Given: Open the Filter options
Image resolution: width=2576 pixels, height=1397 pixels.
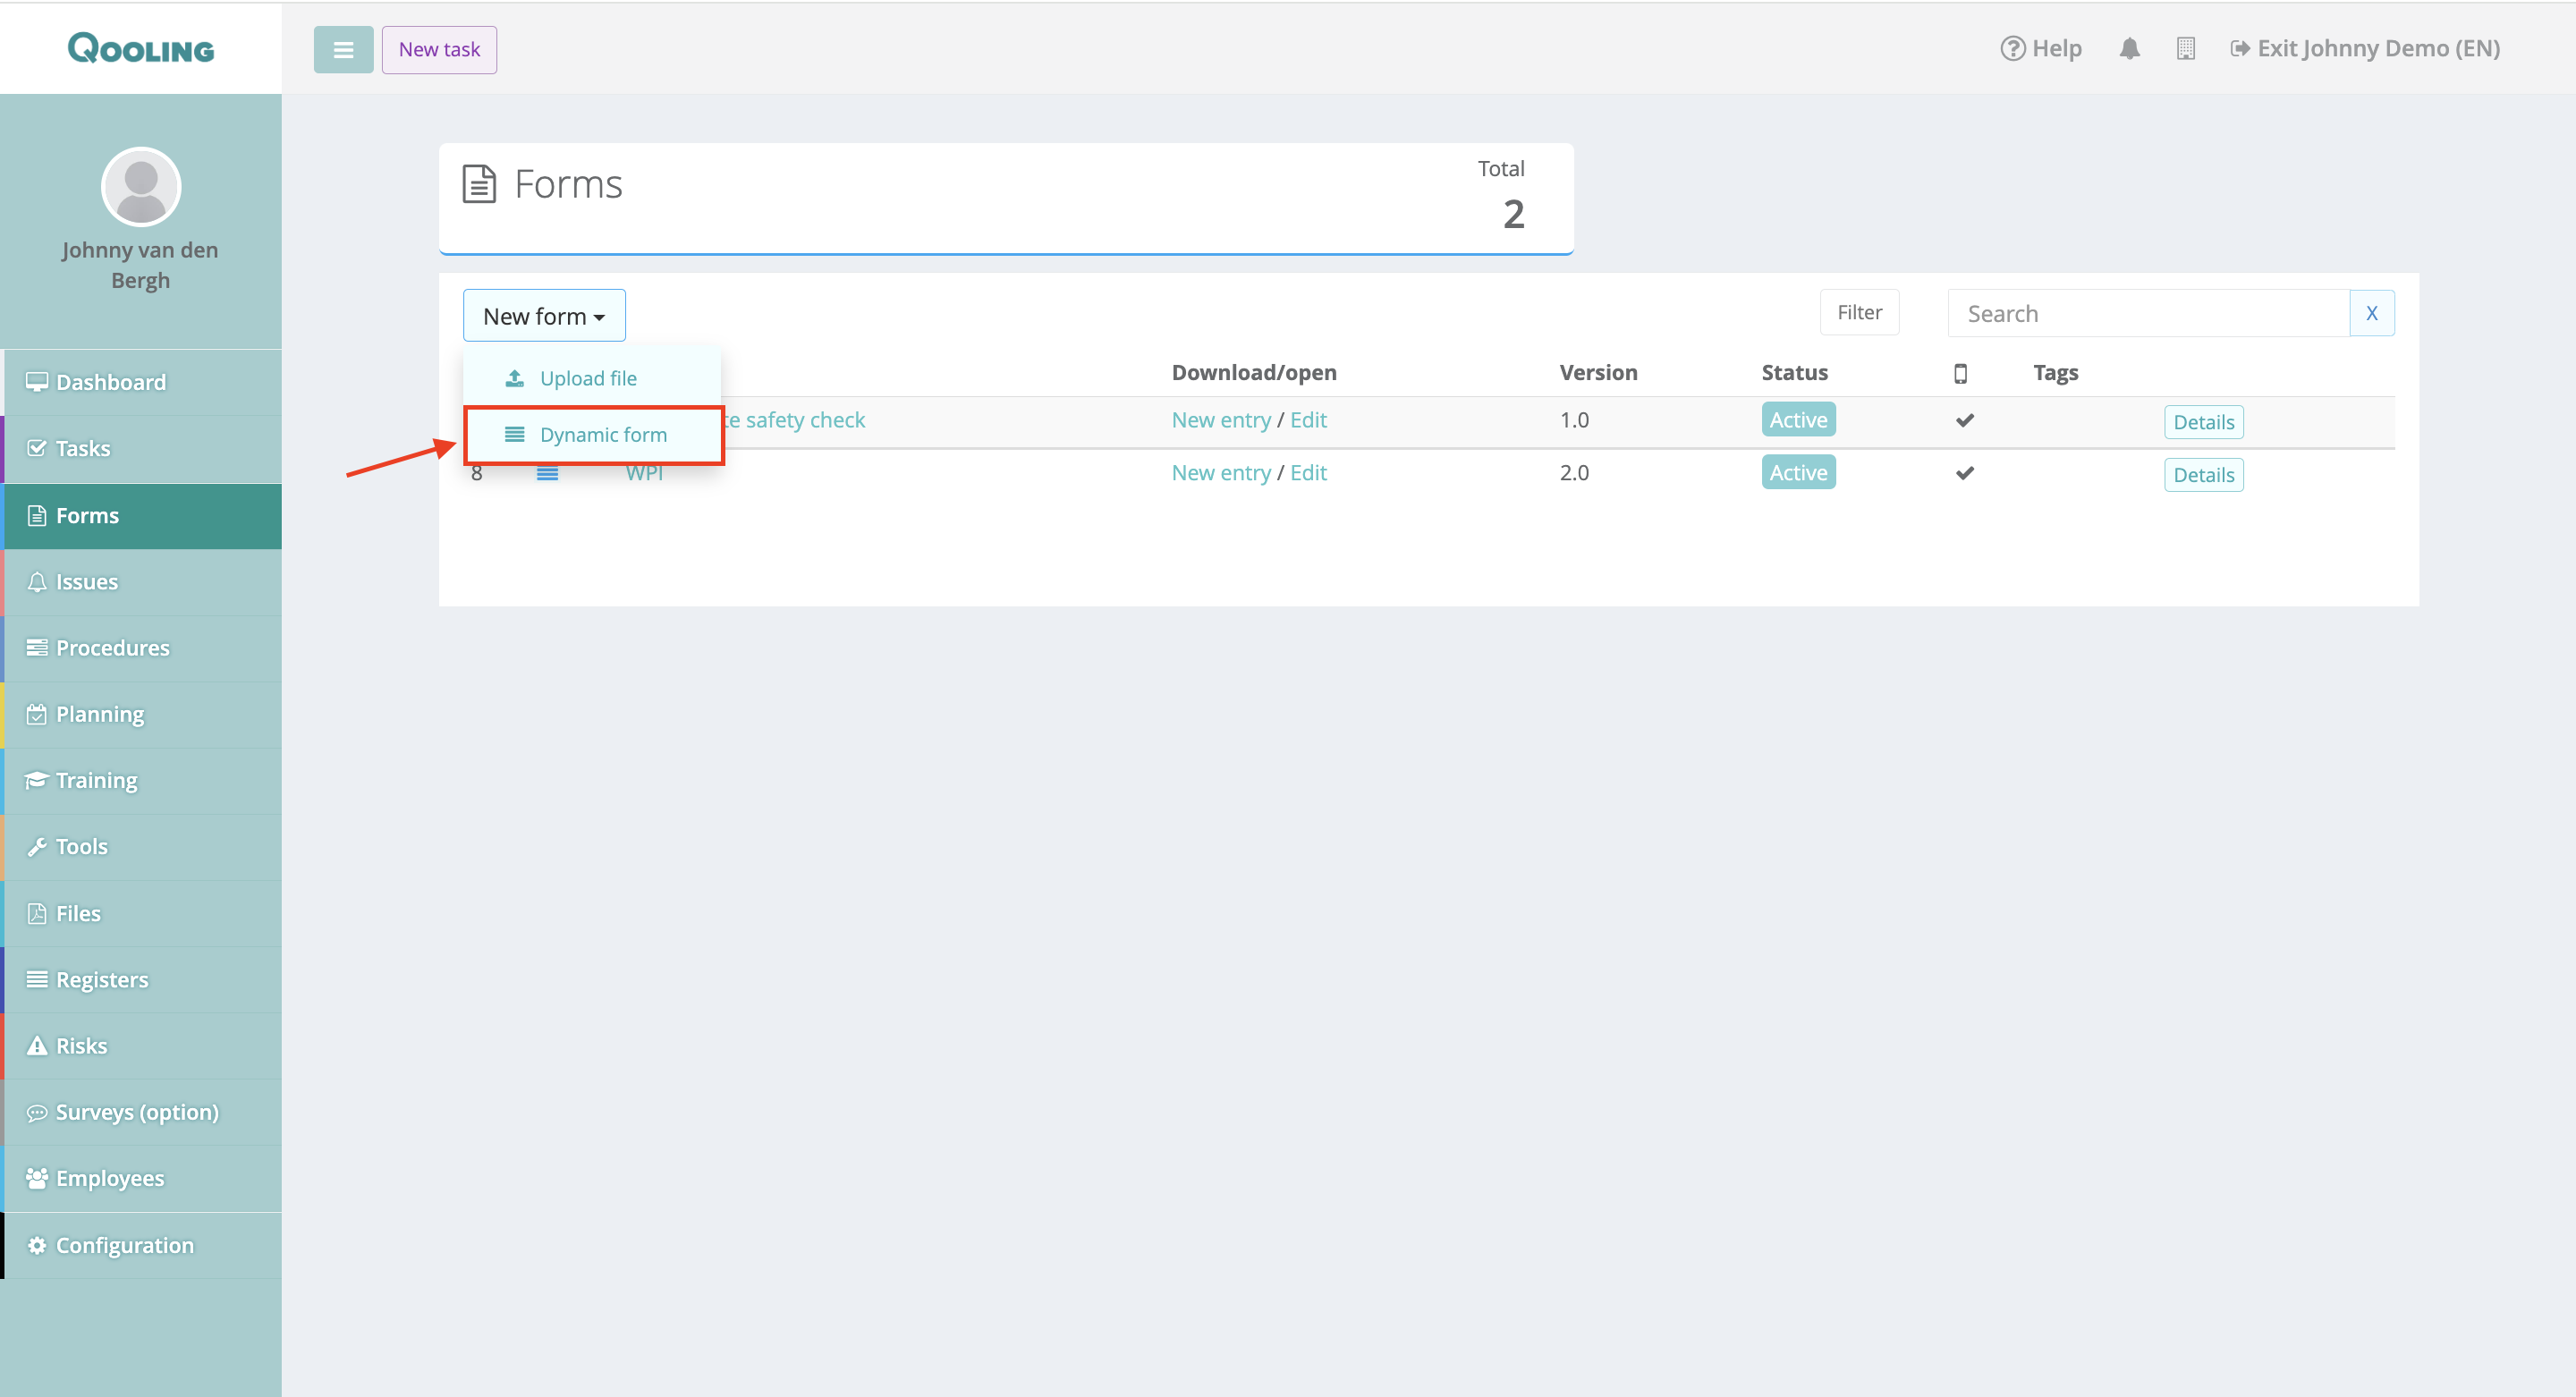Looking at the screenshot, I should [1858, 312].
